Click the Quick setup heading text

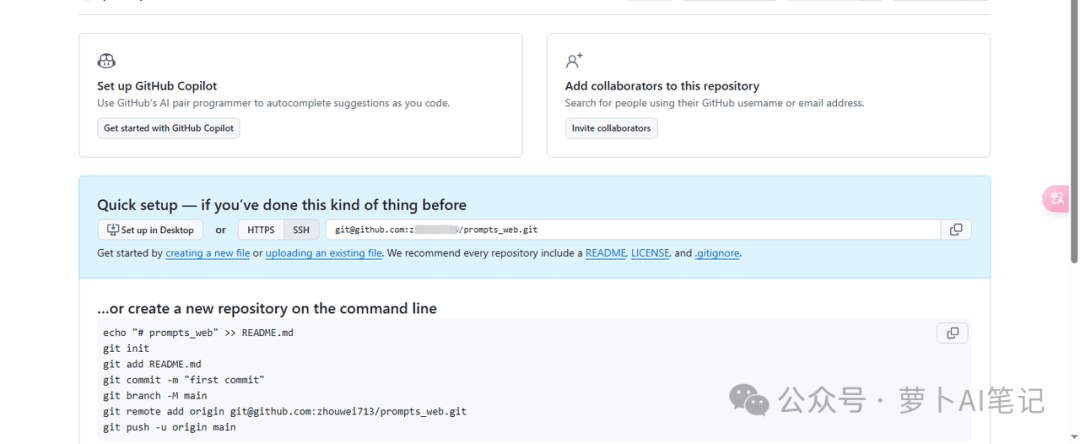pyautogui.click(x=282, y=204)
